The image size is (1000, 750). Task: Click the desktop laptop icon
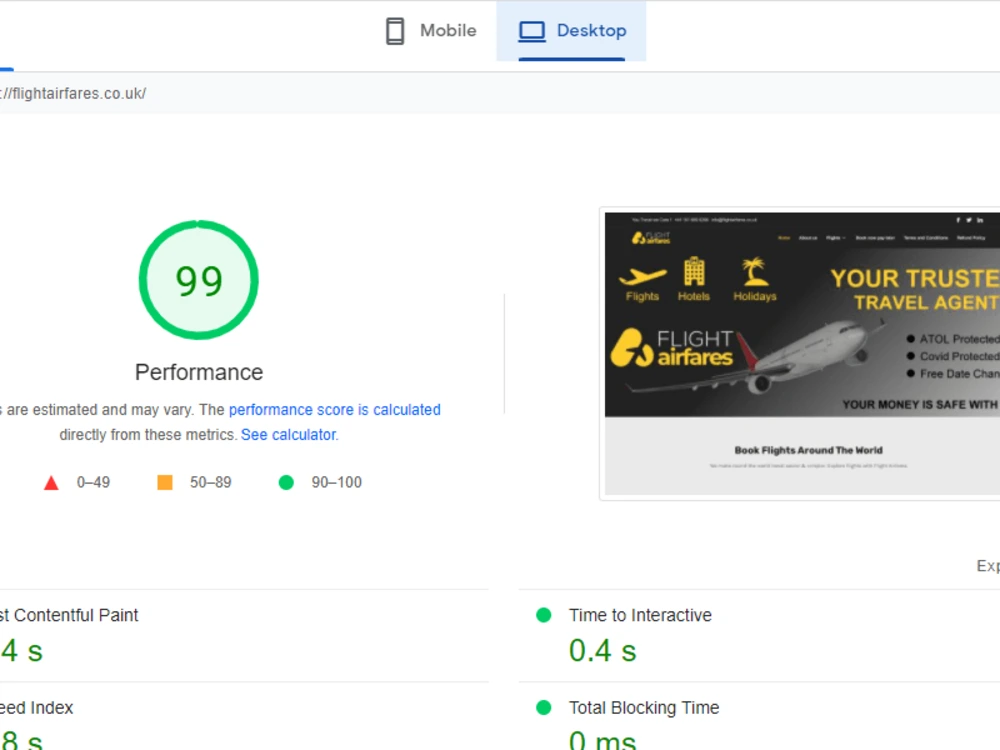pyautogui.click(x=531, y=31)
